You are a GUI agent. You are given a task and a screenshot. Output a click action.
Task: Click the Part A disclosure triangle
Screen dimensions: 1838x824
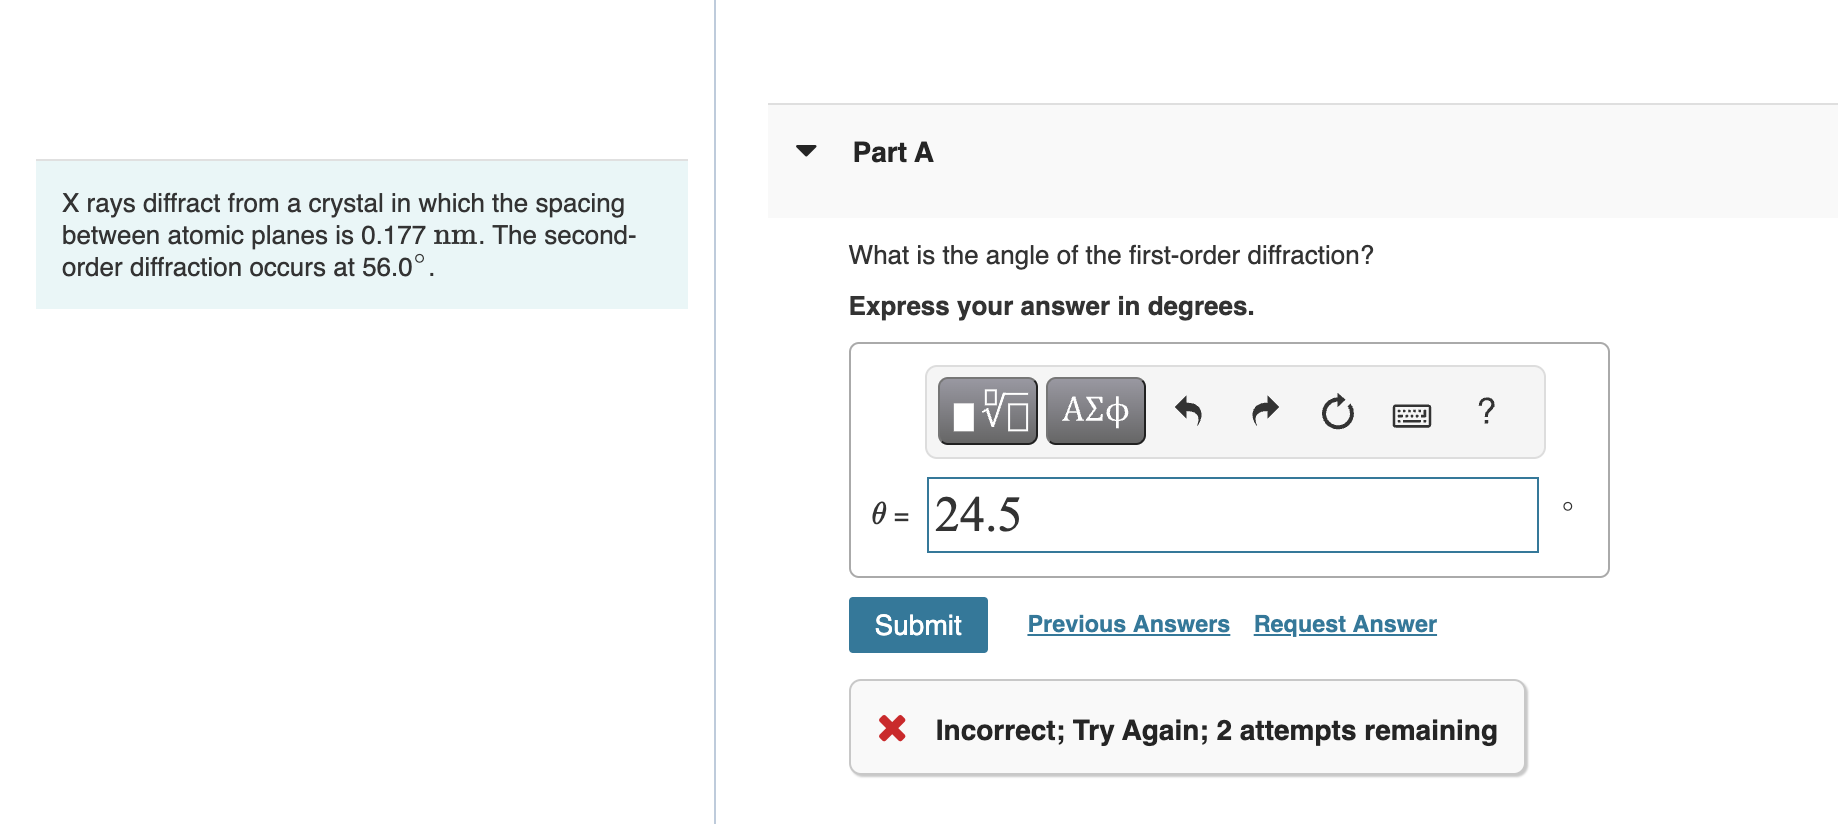[x=806, y=151]
